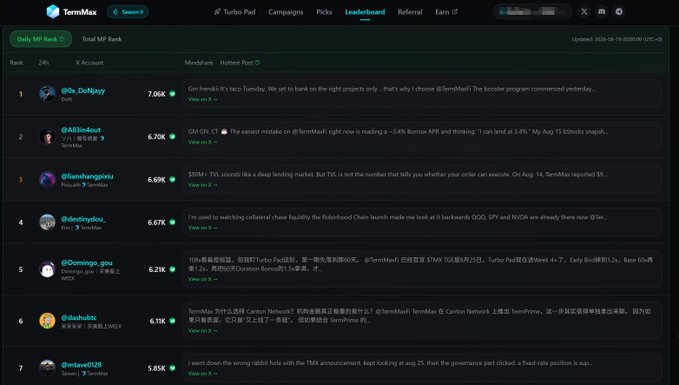The image size is (679, 385).
Task: Open @0x_DoNjayy profile link
Action: pos(83,91)
